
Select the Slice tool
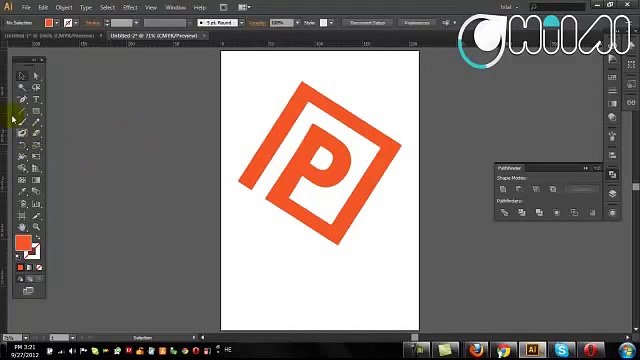[36, 216]
